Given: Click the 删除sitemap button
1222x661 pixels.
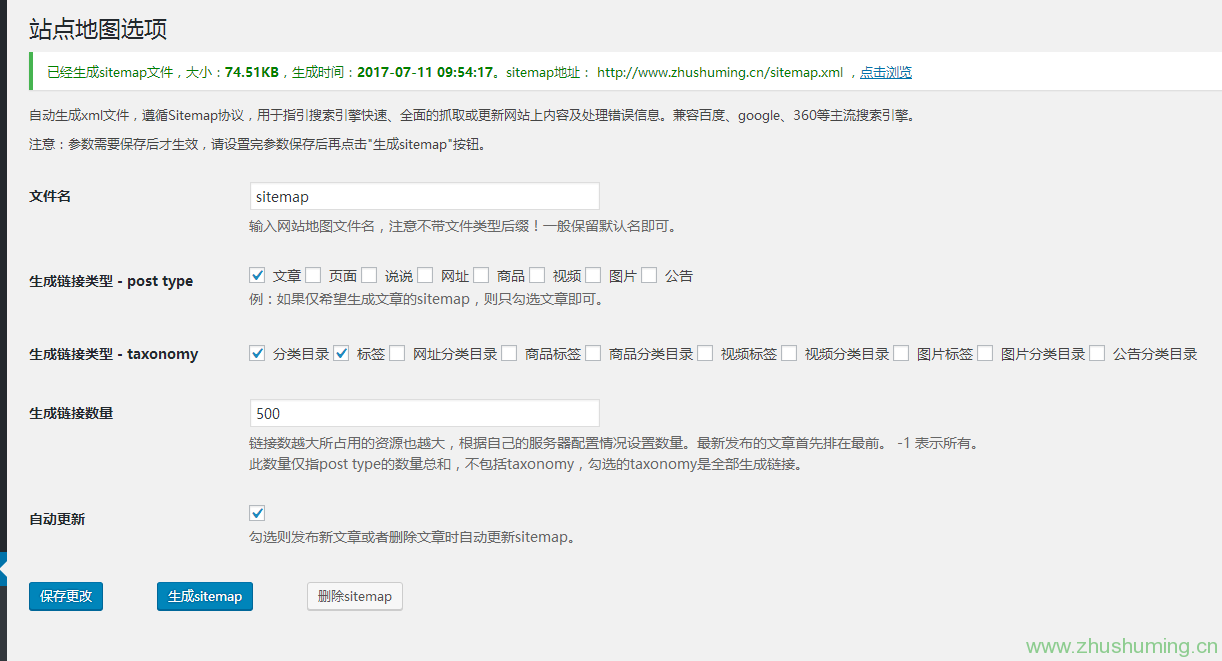Looking at the screenshot, I should pos(354,596).
